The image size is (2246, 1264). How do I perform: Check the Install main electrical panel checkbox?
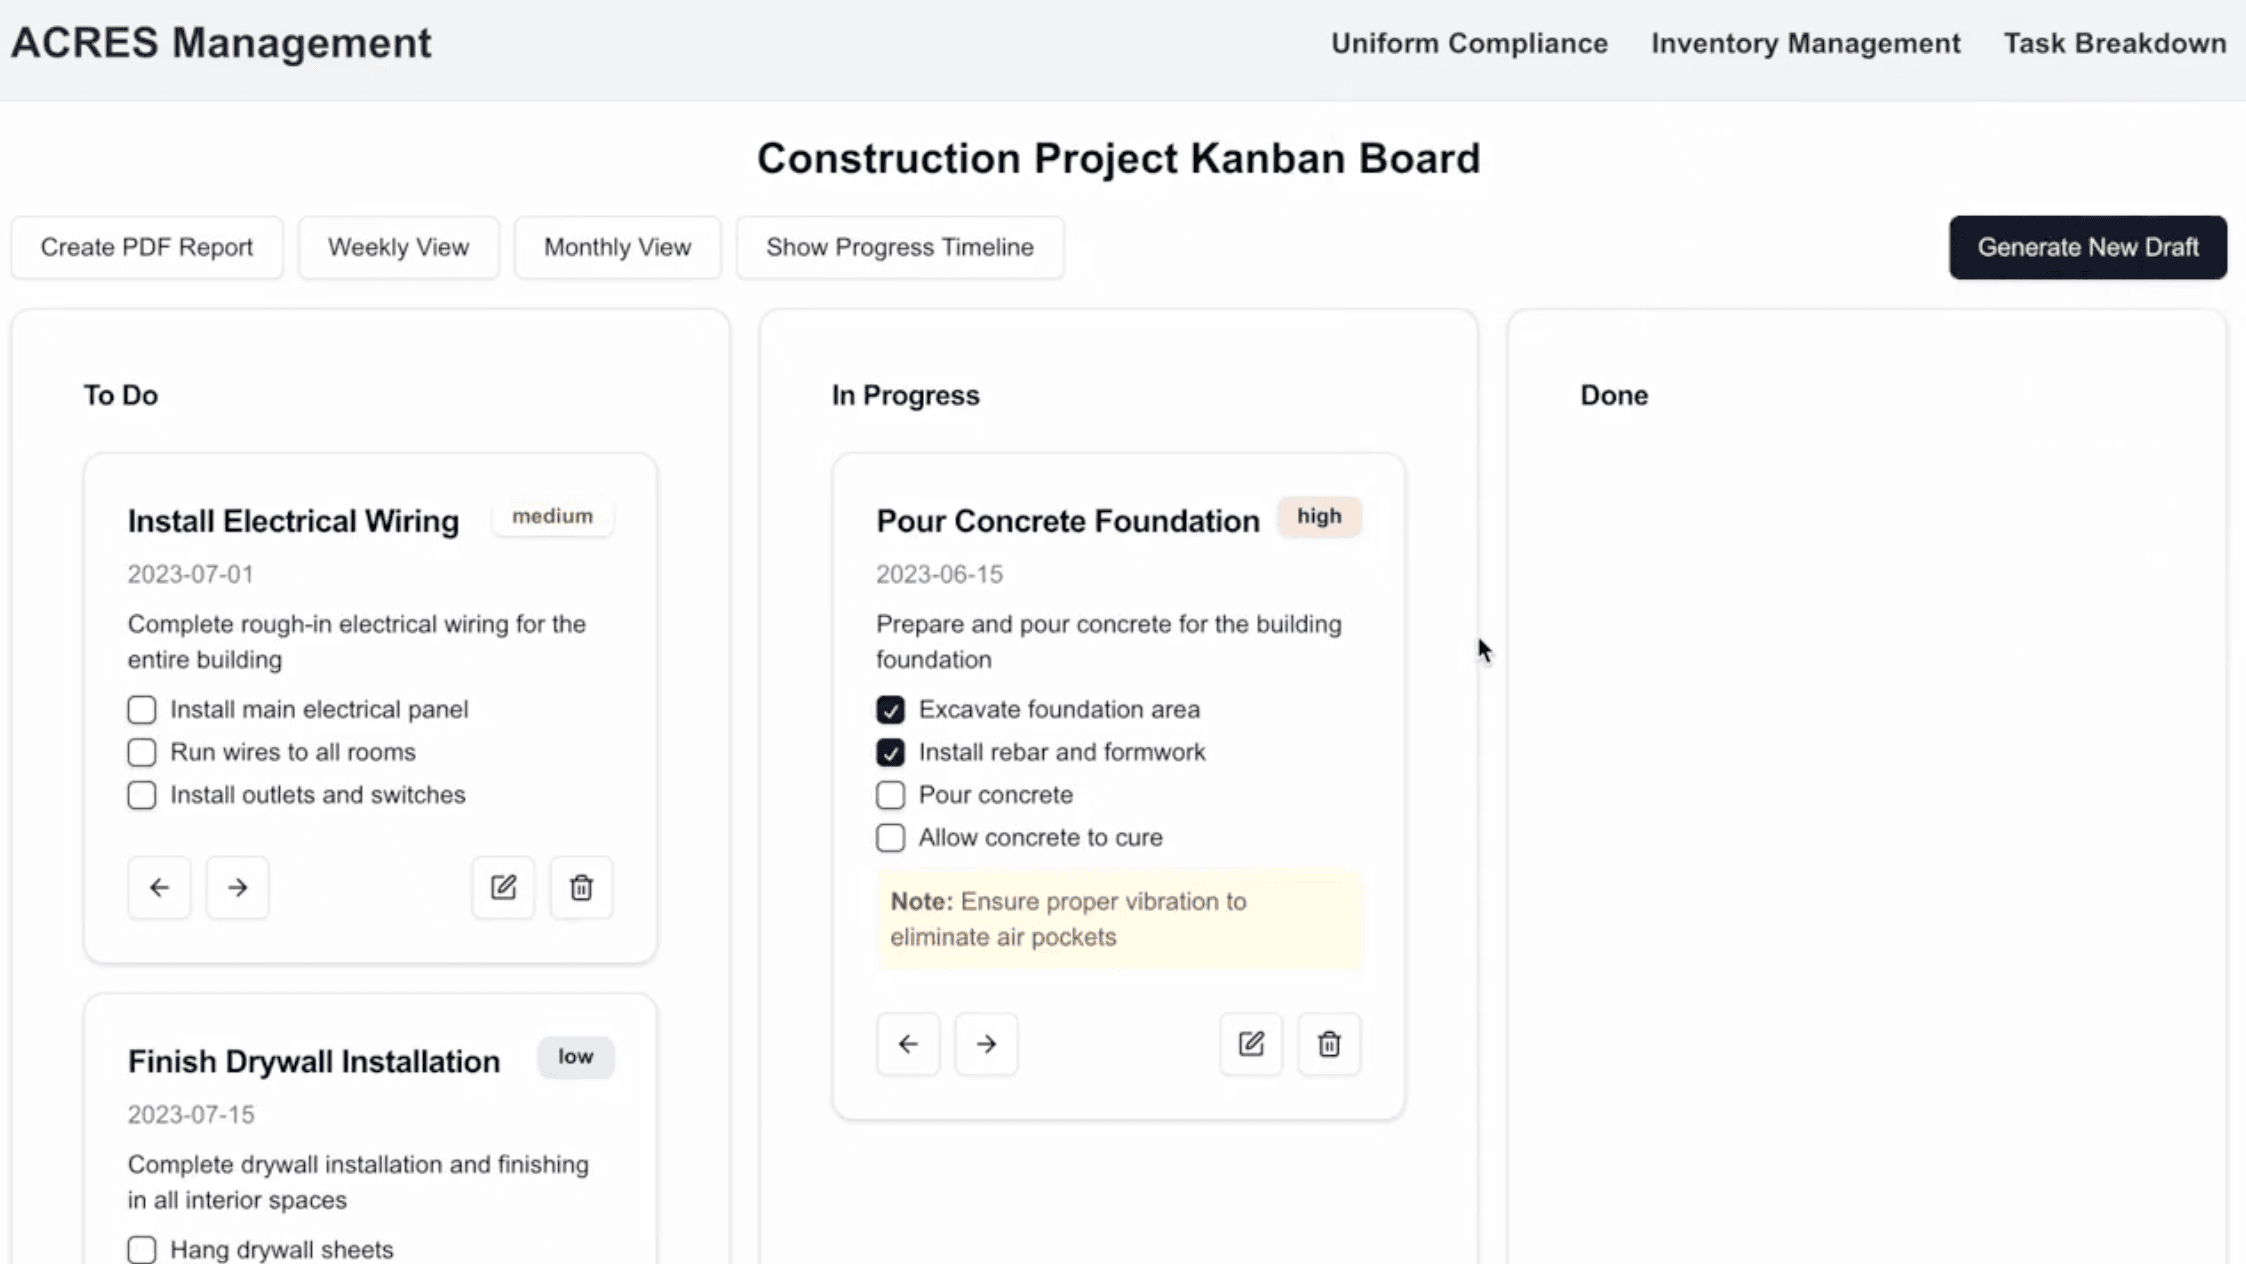point(141,709)
